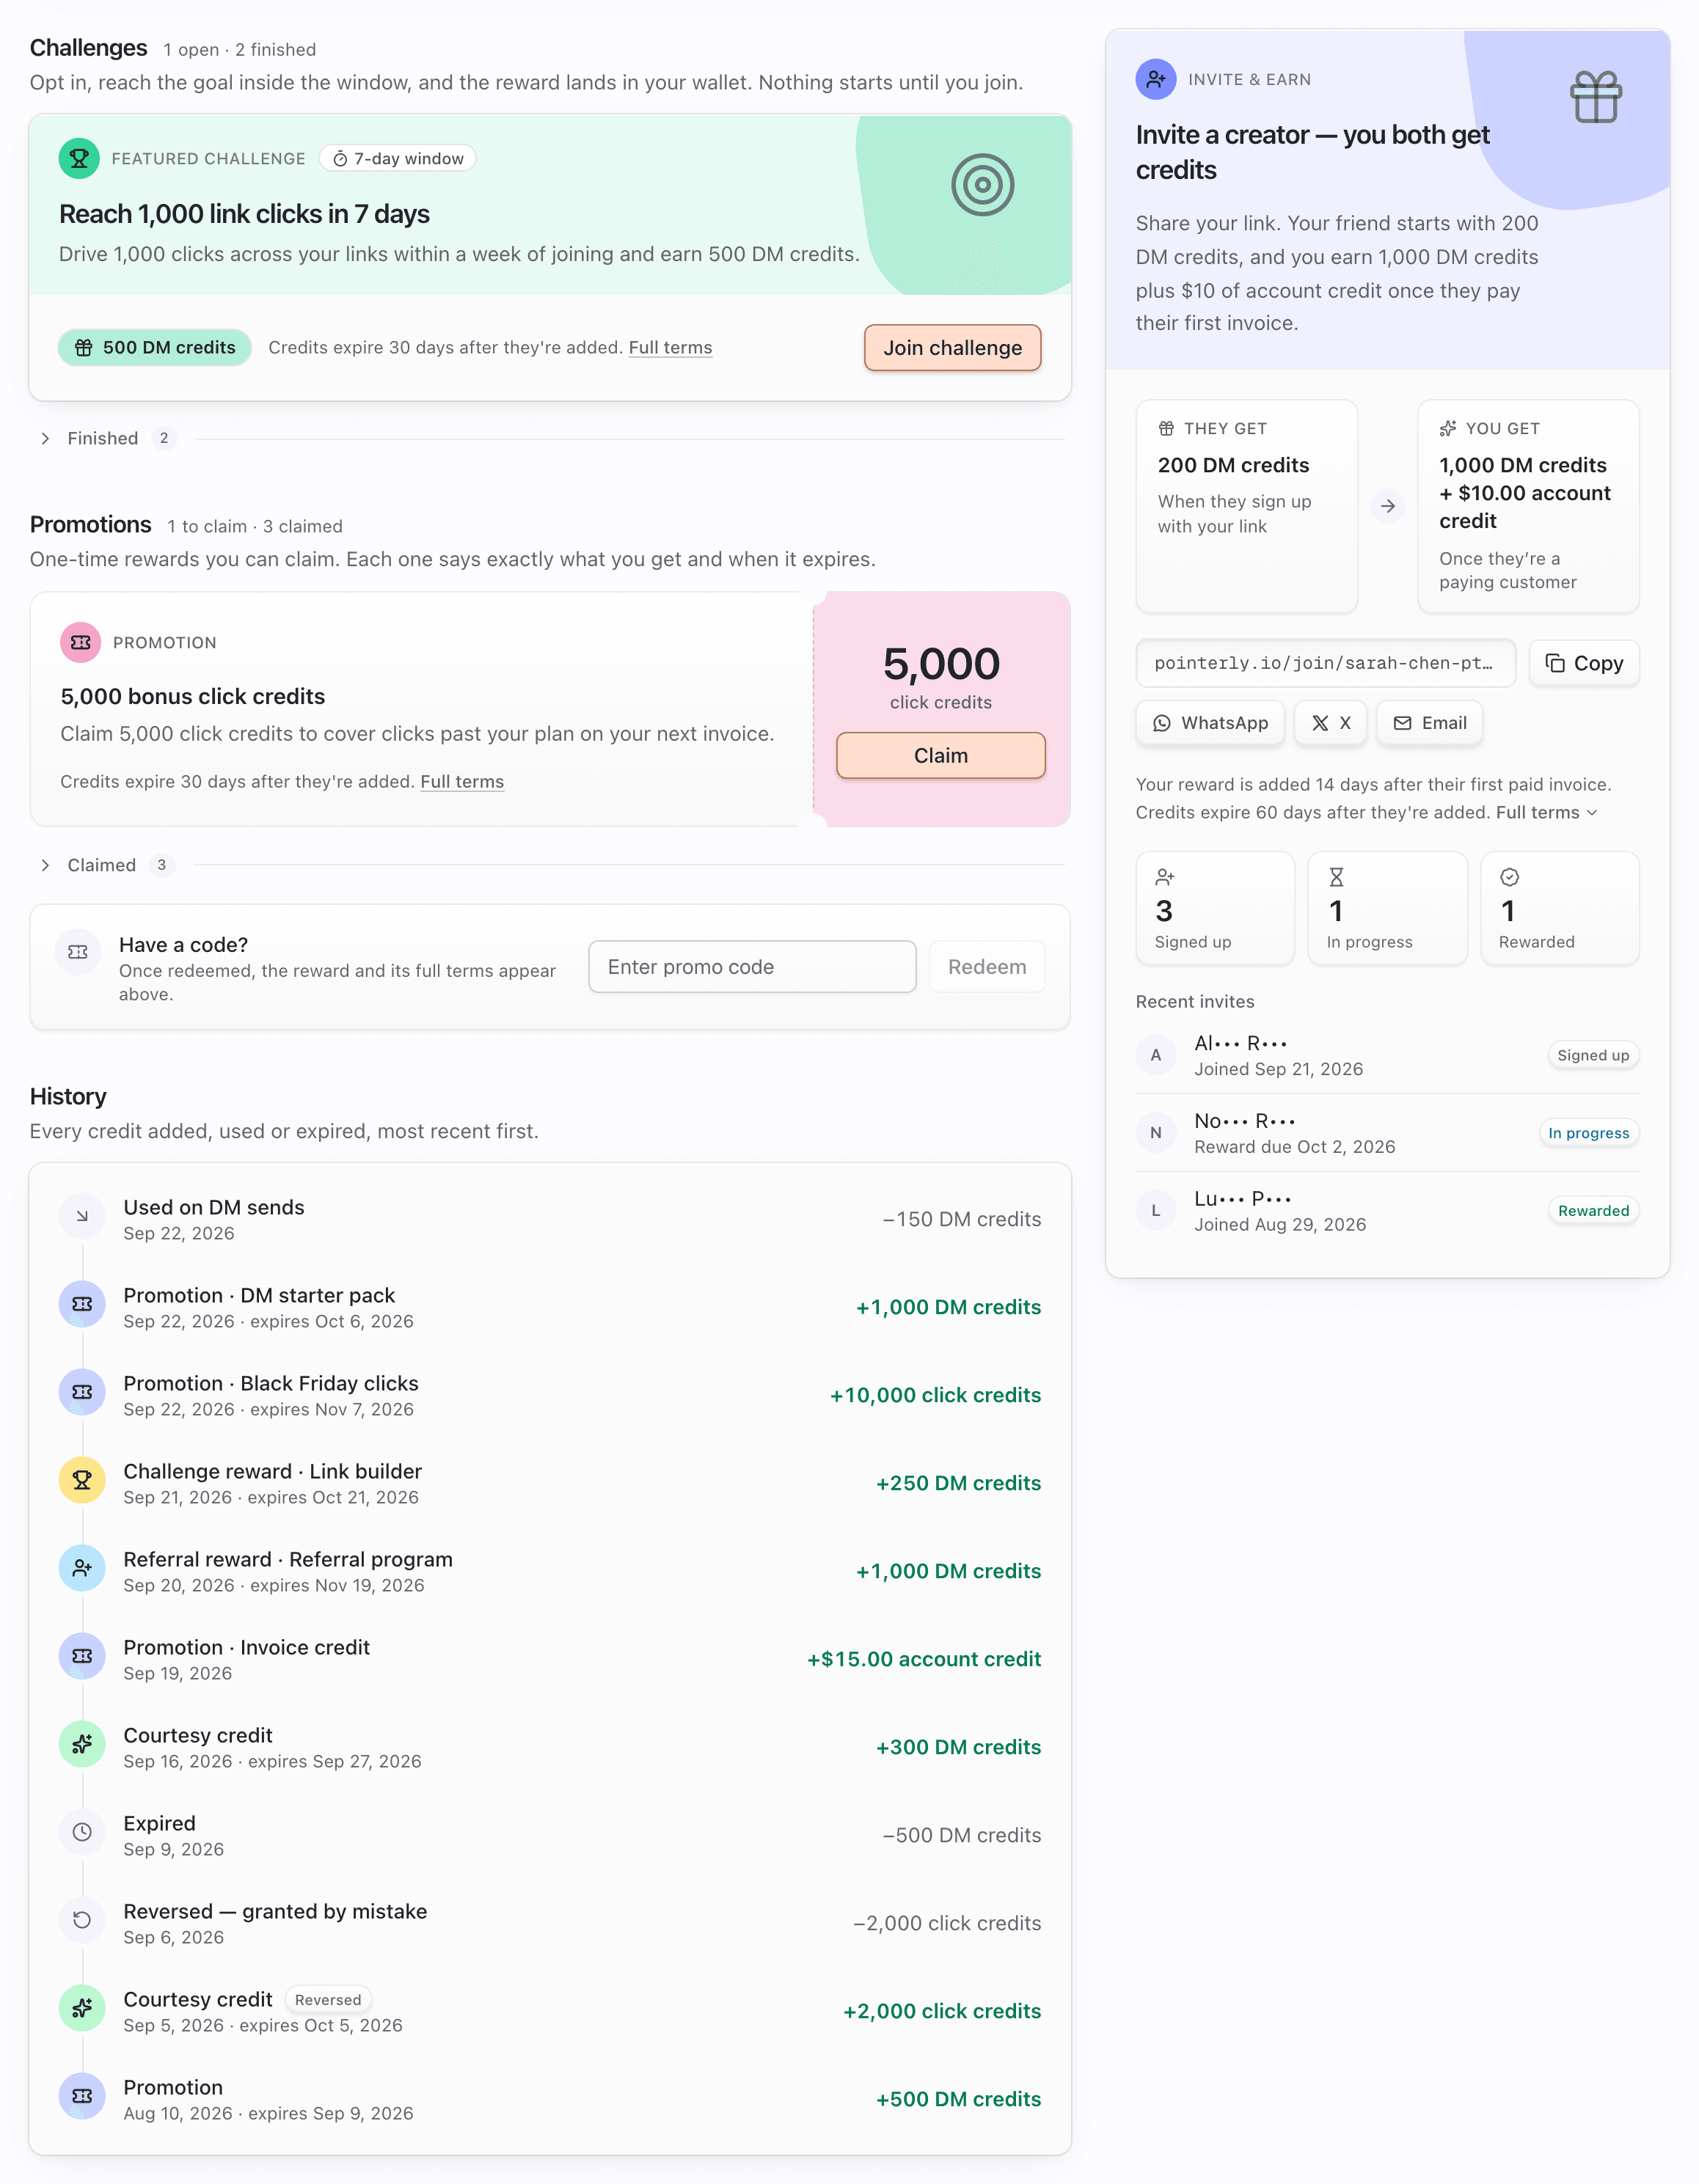Viewport: 1699px width, 2184px height.
Task: Click the Reversed tag on Courtesy credit row
Action: [x=328, y=2000]
